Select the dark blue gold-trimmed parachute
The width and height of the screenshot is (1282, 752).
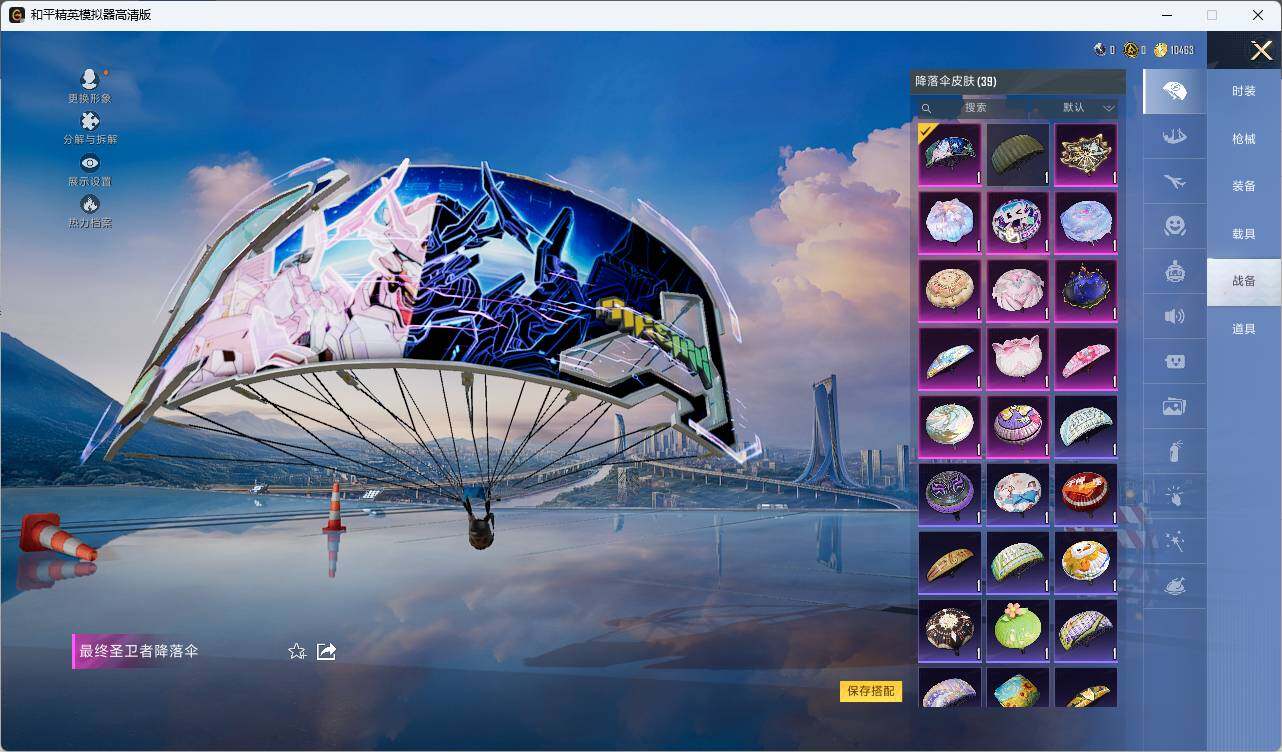pyautogui.click(x=1086, y=290)
